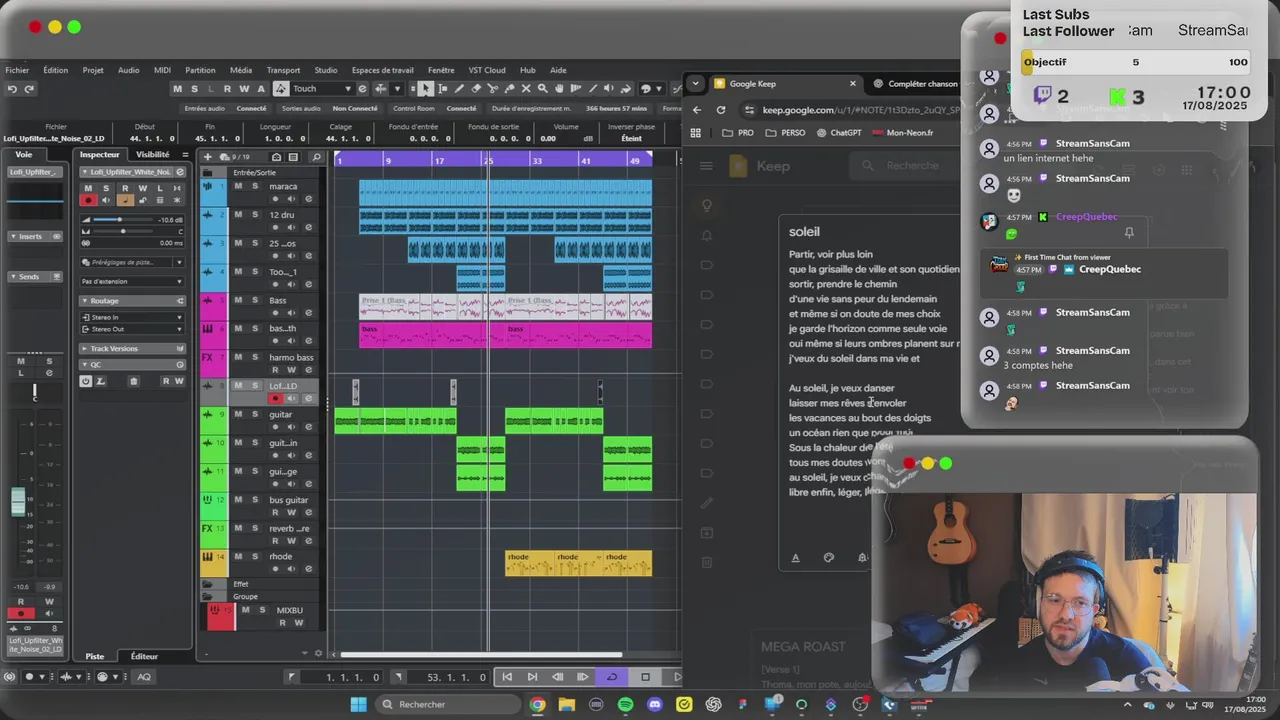Mute the maraca track

pos(238,186)
